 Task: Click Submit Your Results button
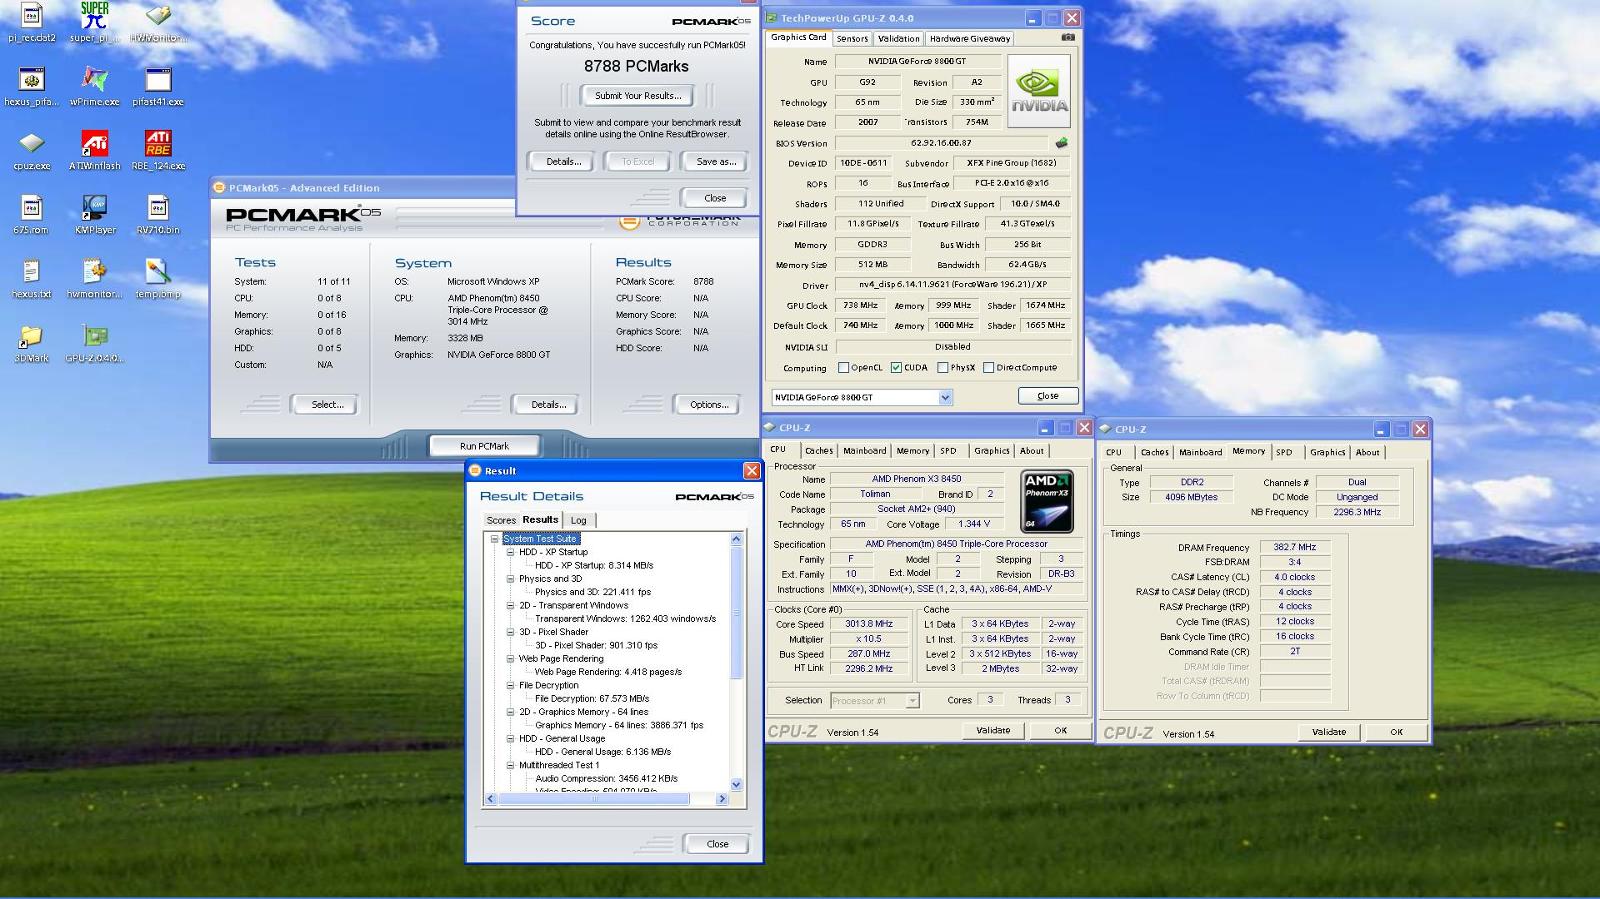(x=638, y=96)
